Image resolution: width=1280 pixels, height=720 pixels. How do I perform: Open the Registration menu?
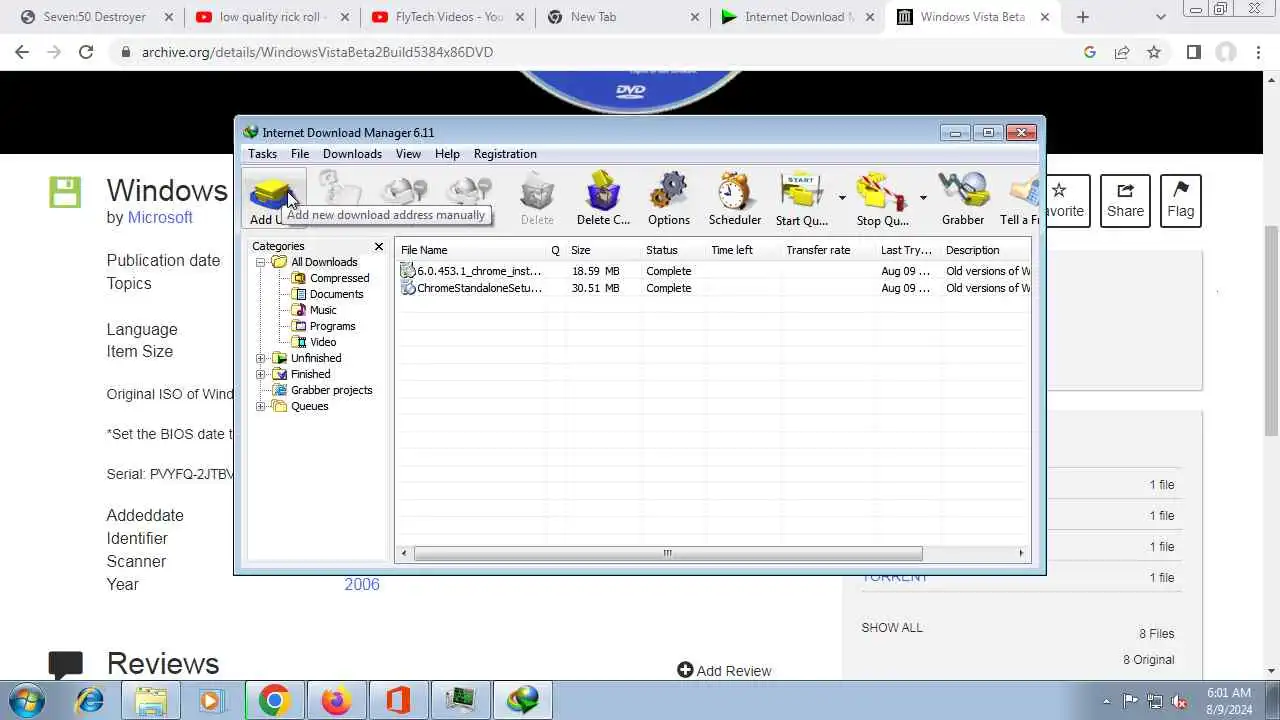(x=505, y=154)
